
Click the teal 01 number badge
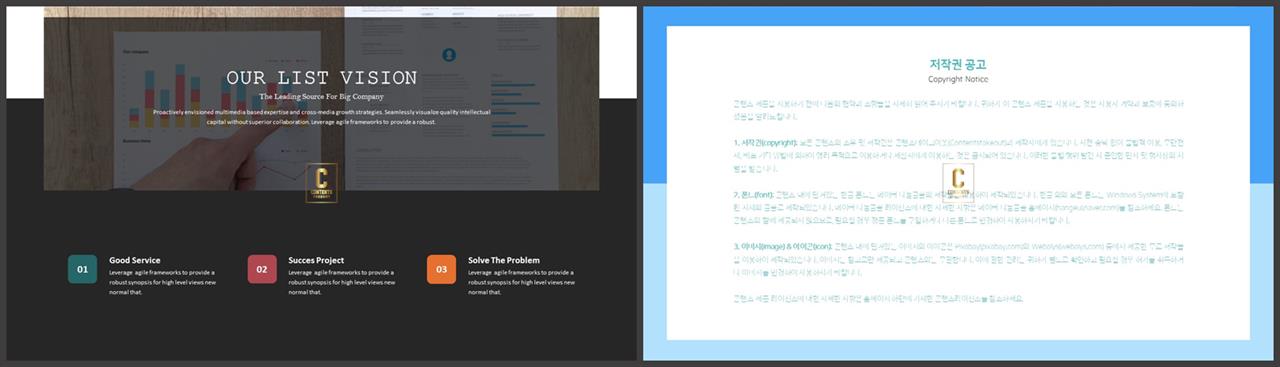[83, 269]
